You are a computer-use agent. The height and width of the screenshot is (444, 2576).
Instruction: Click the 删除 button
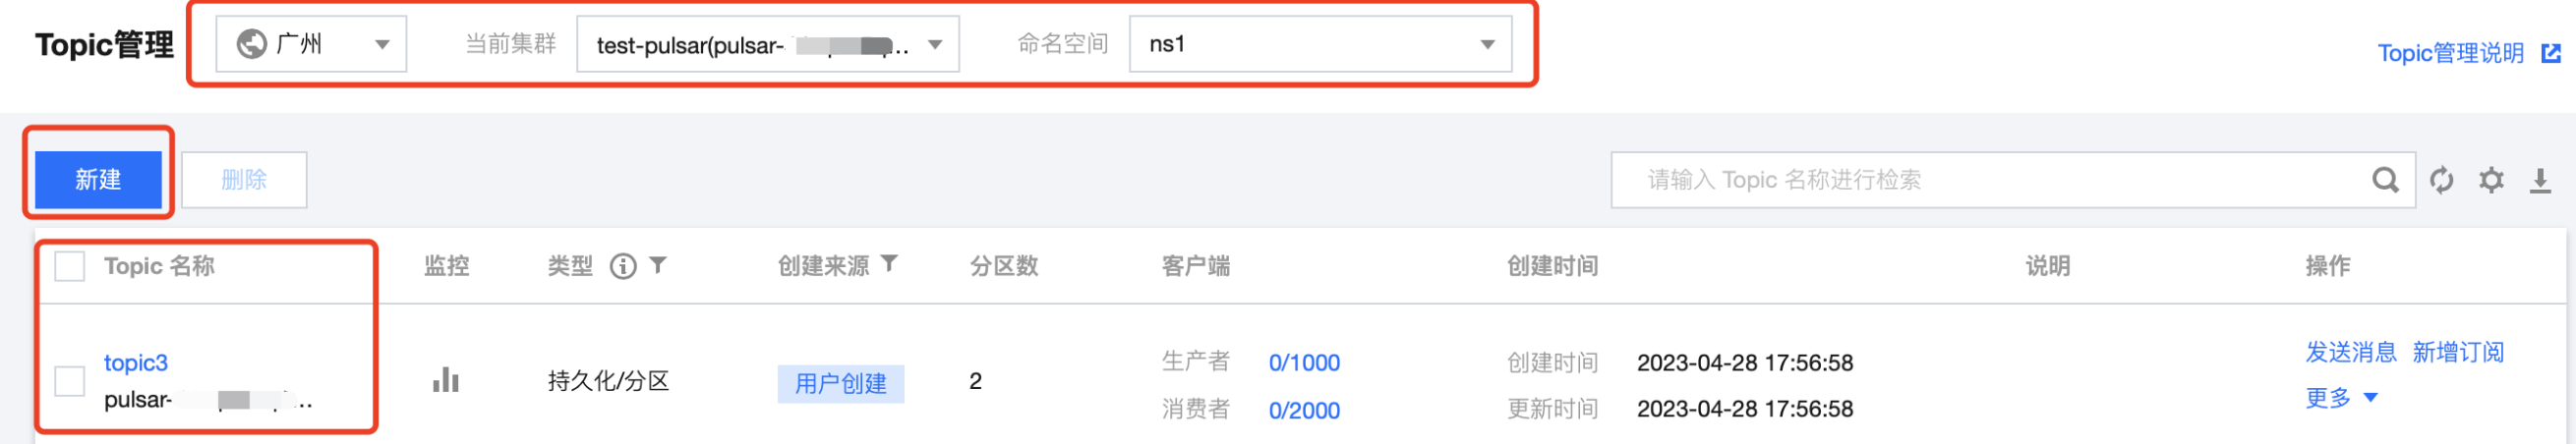(x=244, y=180)
